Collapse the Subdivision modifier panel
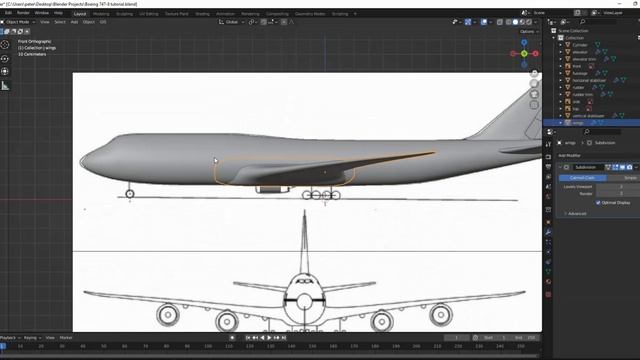640x360 pixels. 560,167
